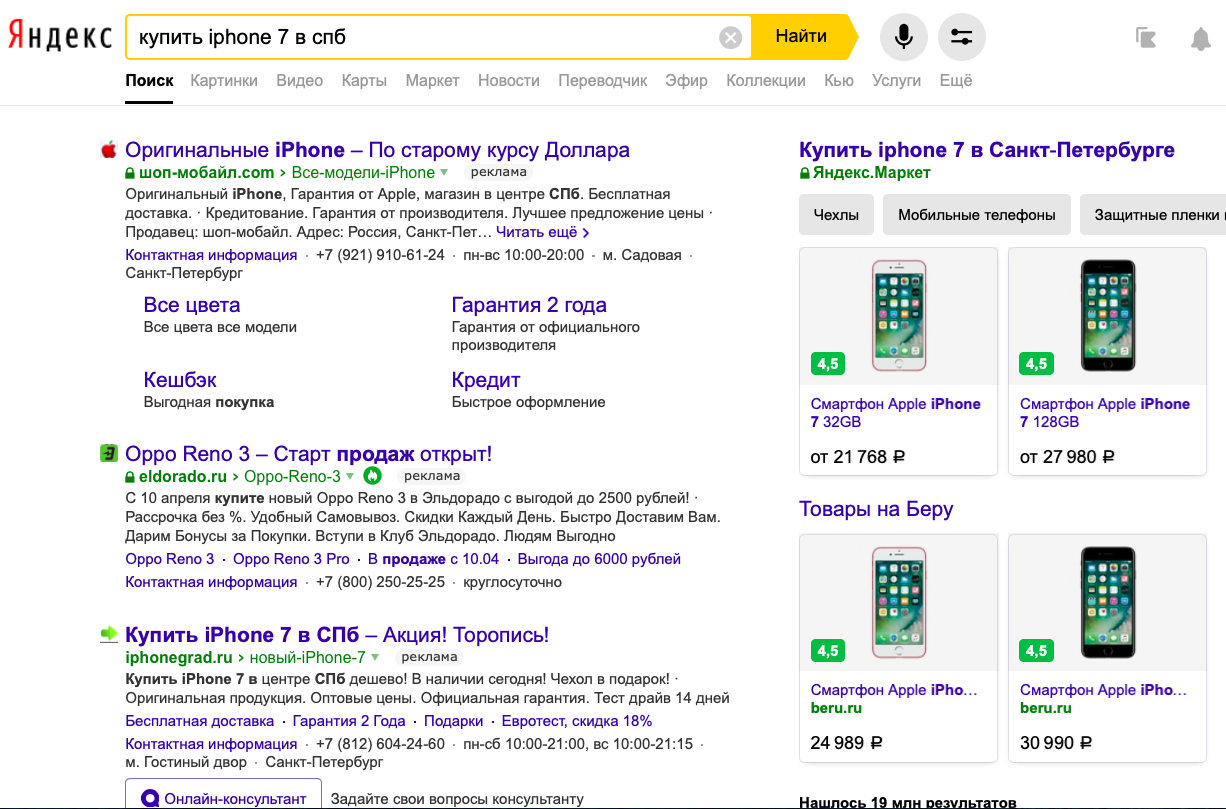Screen dimensions: 1226x809
Task: Open search settings sliders icon
Action: (x=962, y=38)
